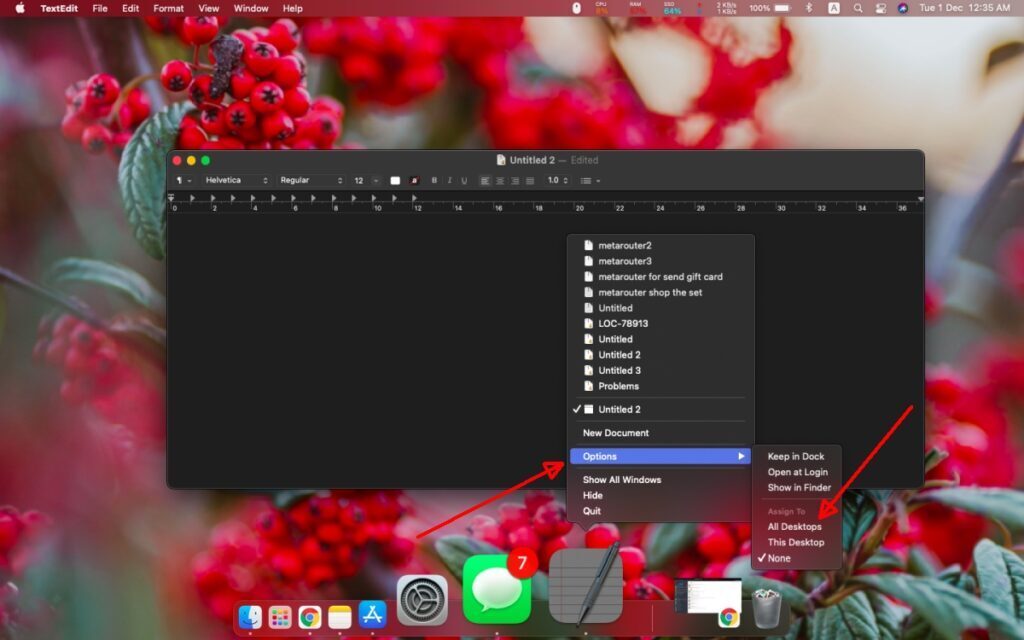Toggle underline formatting

coord(465,181)
